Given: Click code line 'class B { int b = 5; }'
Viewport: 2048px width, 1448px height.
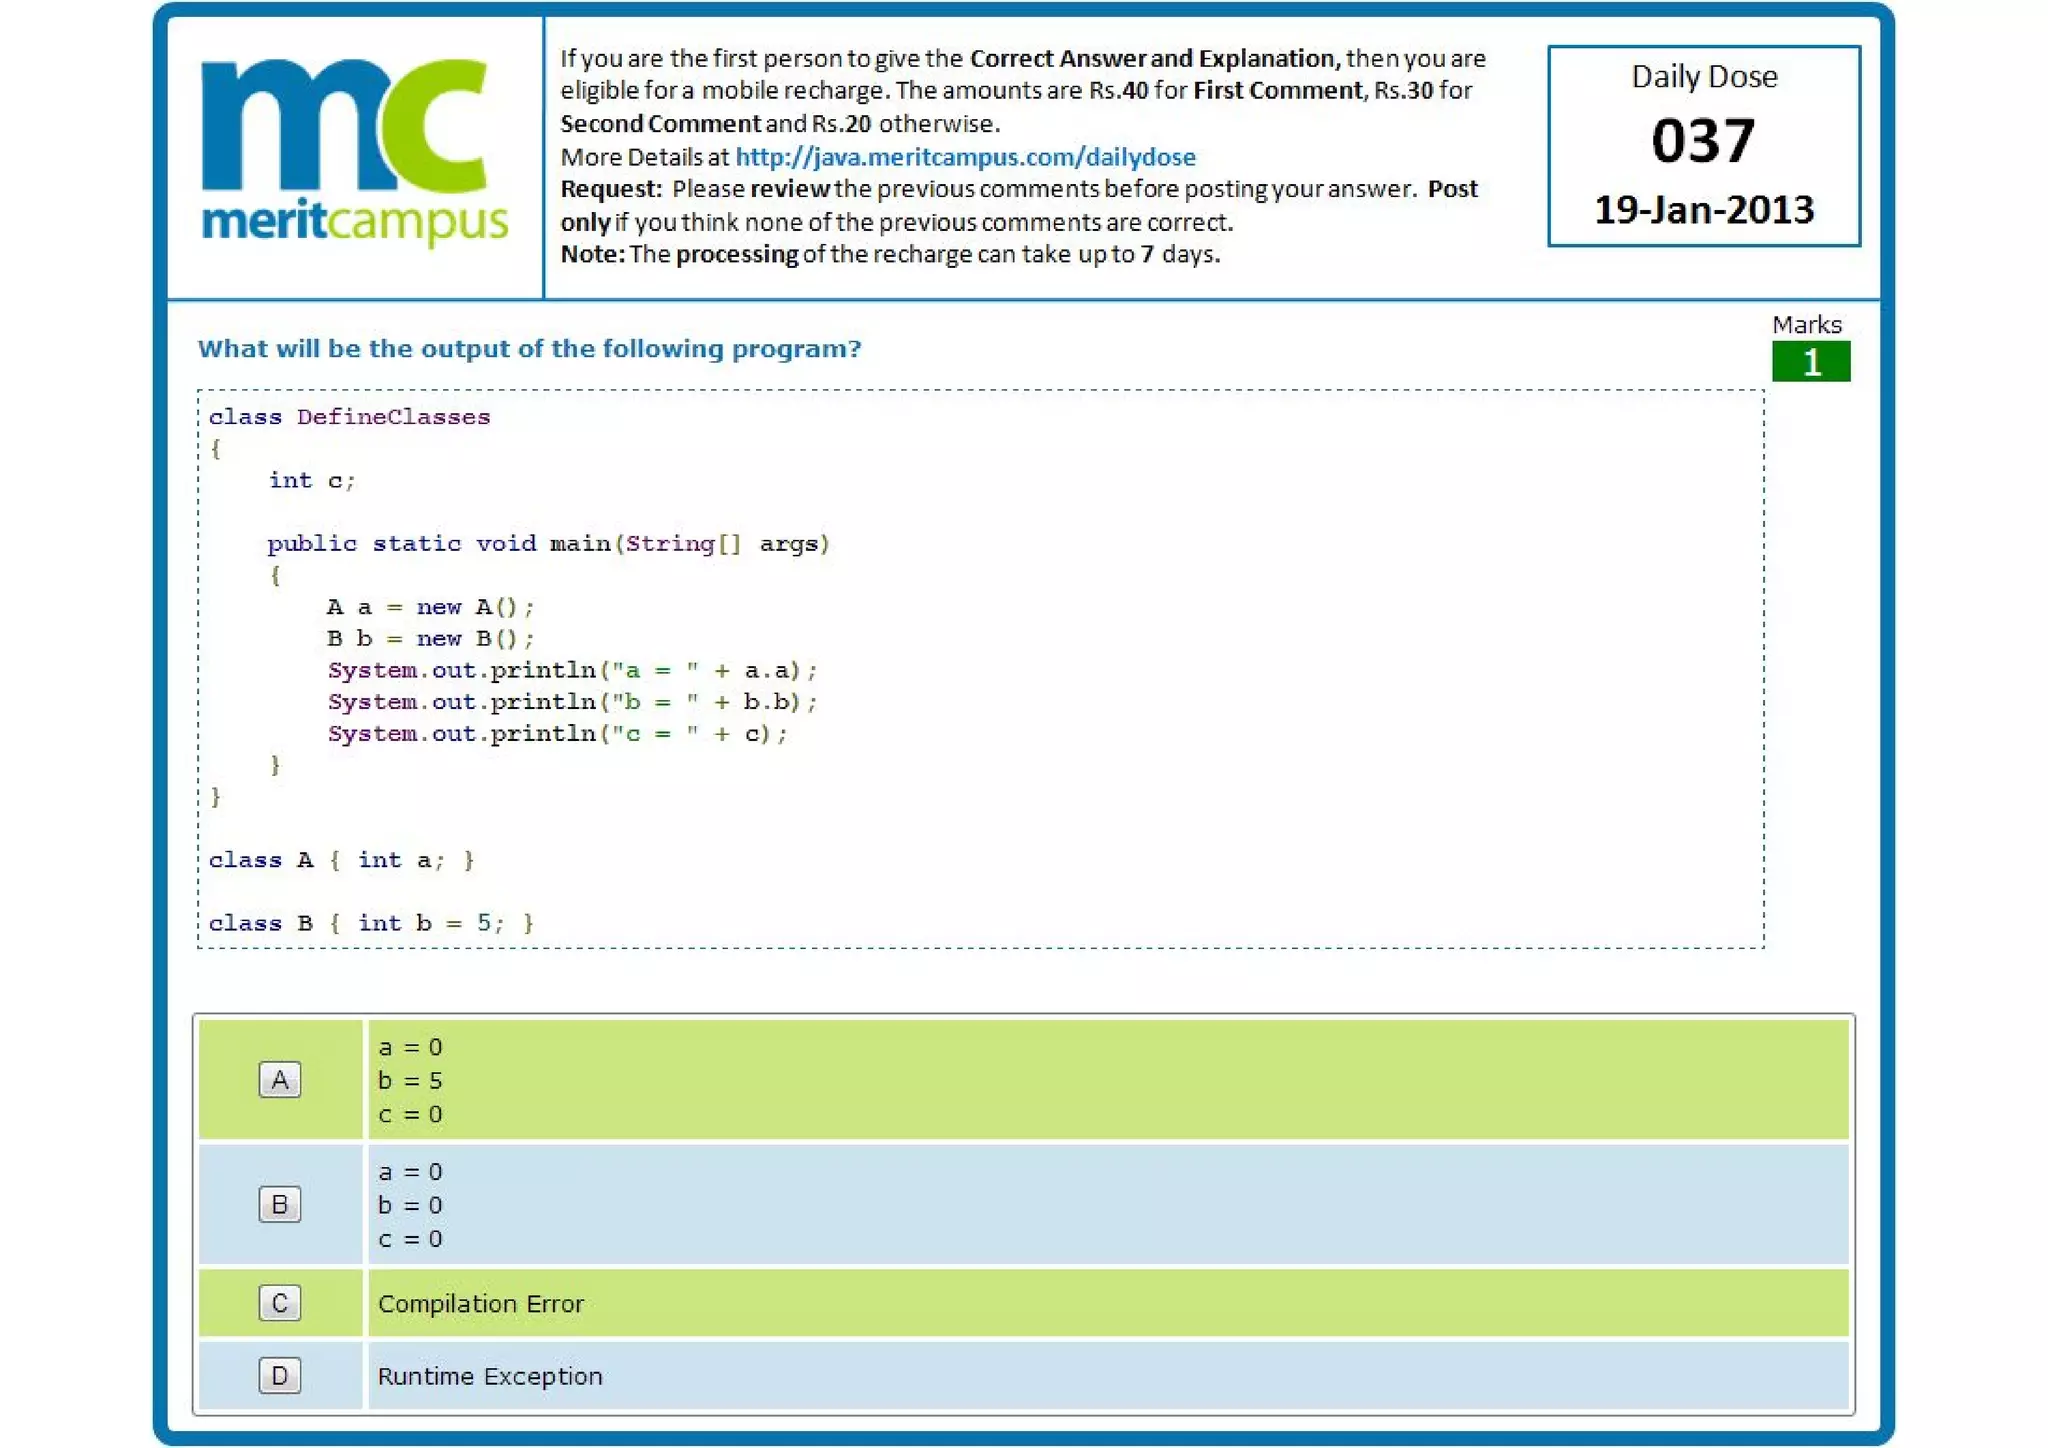Looking at the screenshot, I should coord(371,923).
